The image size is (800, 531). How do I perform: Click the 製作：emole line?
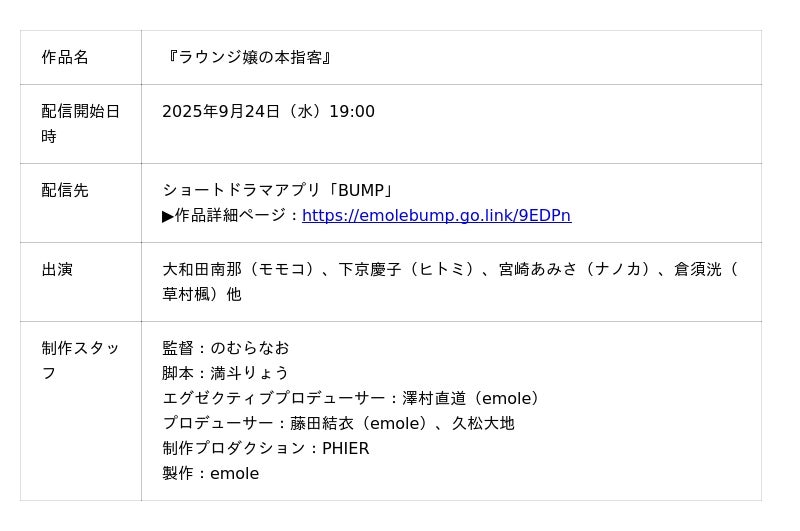click(211, 474)
